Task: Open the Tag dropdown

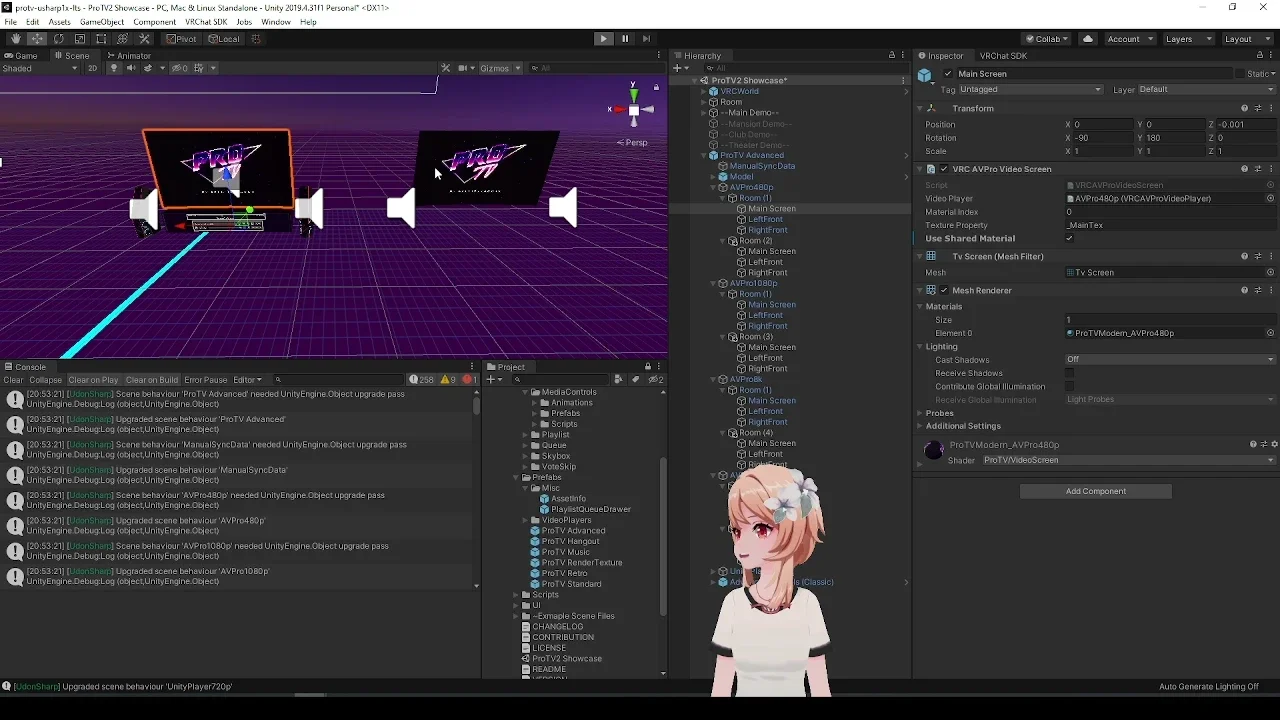Action: pos(1030,90)
